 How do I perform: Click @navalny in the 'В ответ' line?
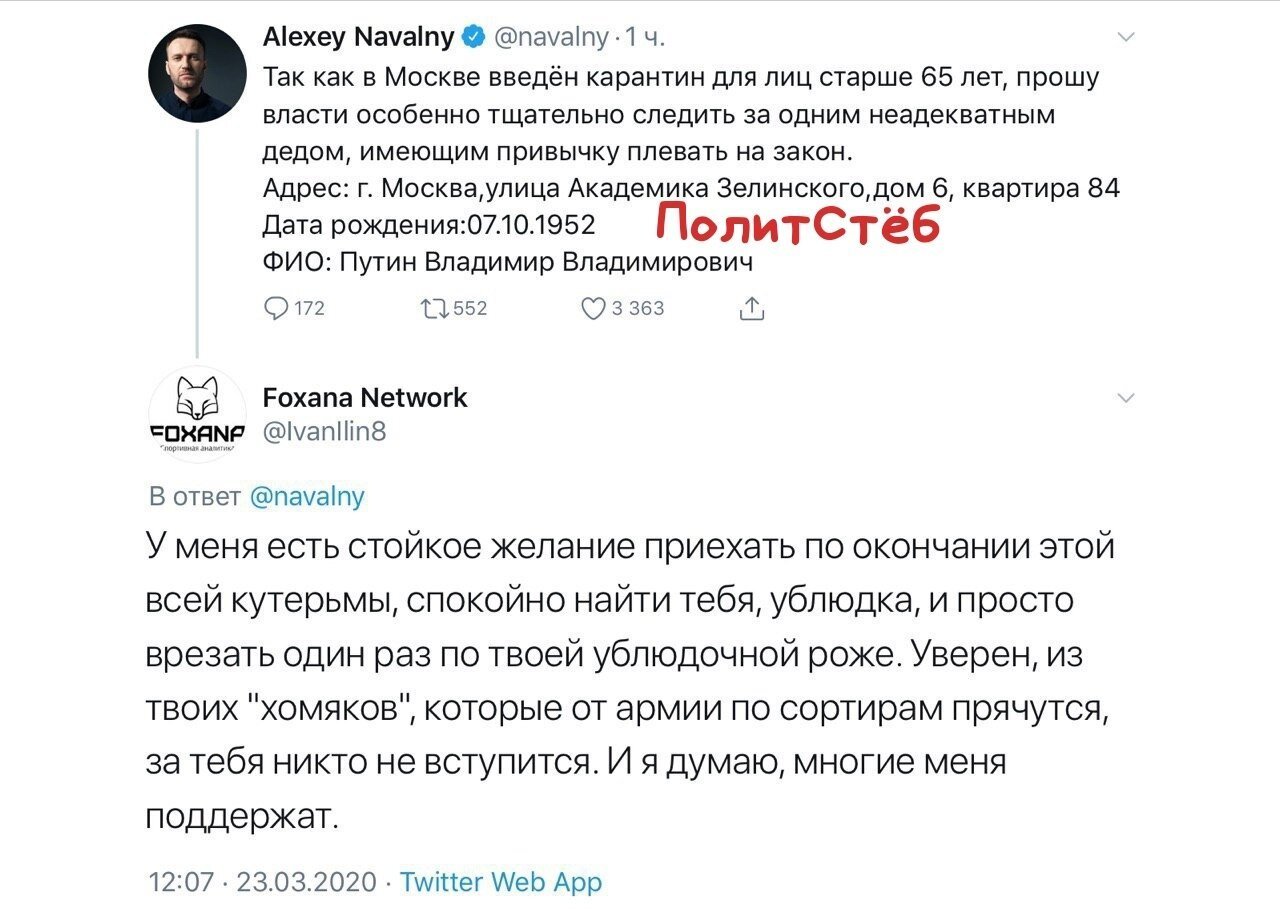point(306,496)
